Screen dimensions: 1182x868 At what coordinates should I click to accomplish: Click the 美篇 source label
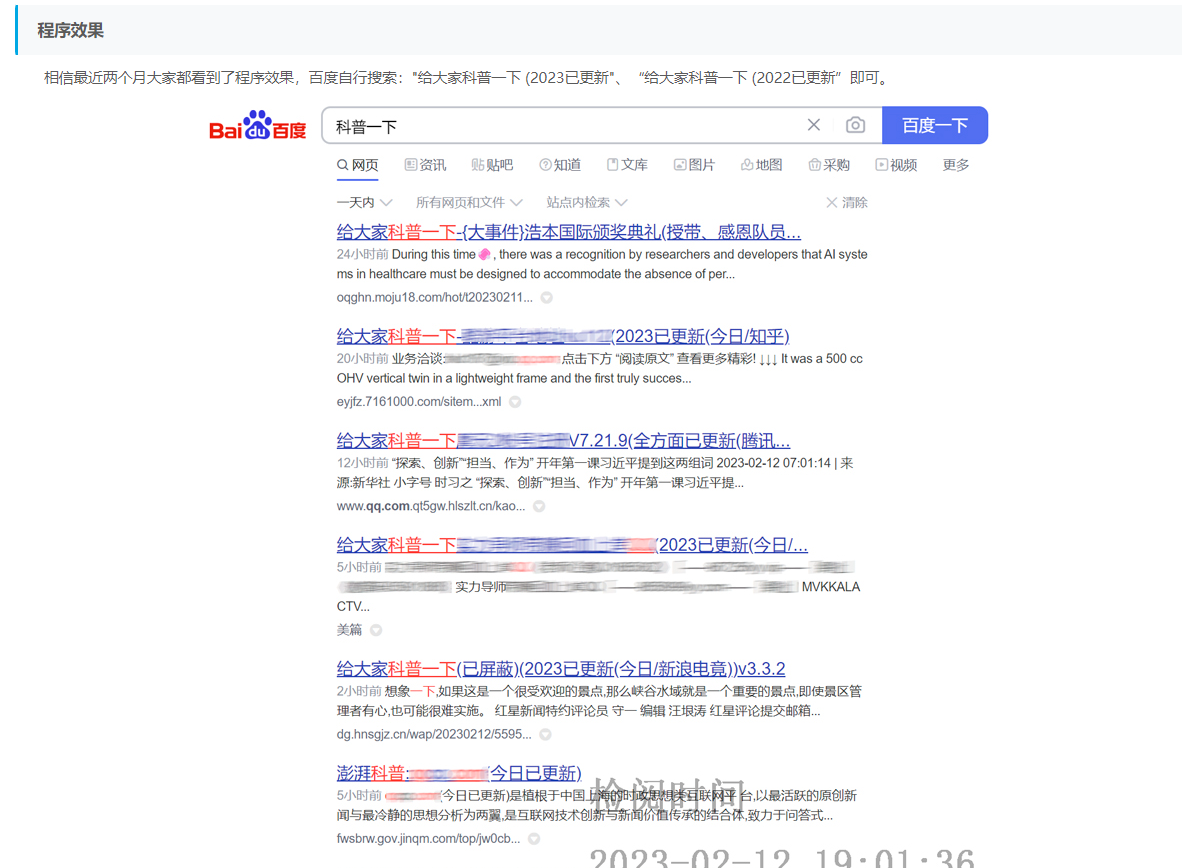(x=349, y=630)
